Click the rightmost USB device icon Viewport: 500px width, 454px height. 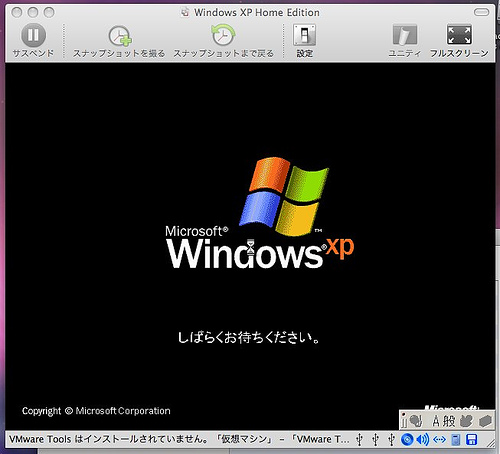(x=391, y=439)
